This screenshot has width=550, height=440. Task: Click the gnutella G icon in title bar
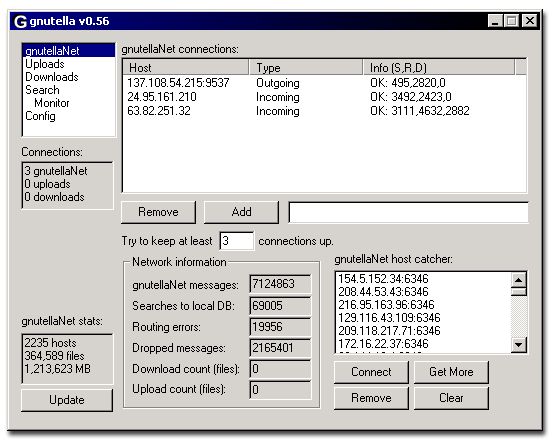[x=20, y=21]
